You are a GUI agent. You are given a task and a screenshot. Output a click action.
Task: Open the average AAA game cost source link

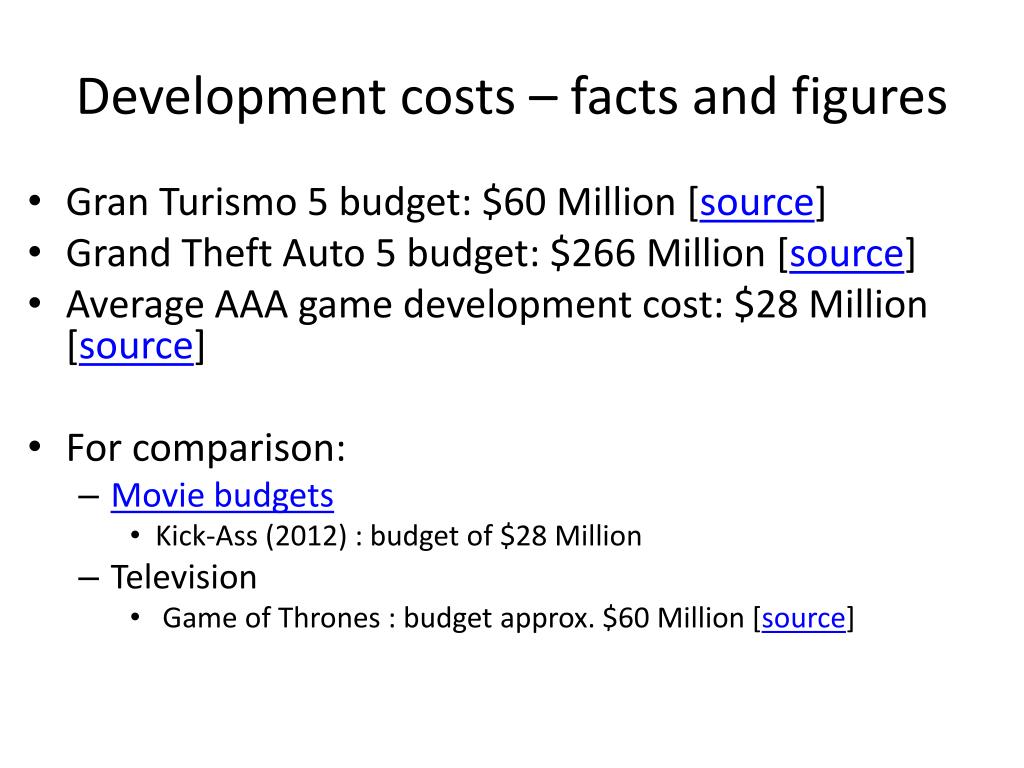[136, 345]
